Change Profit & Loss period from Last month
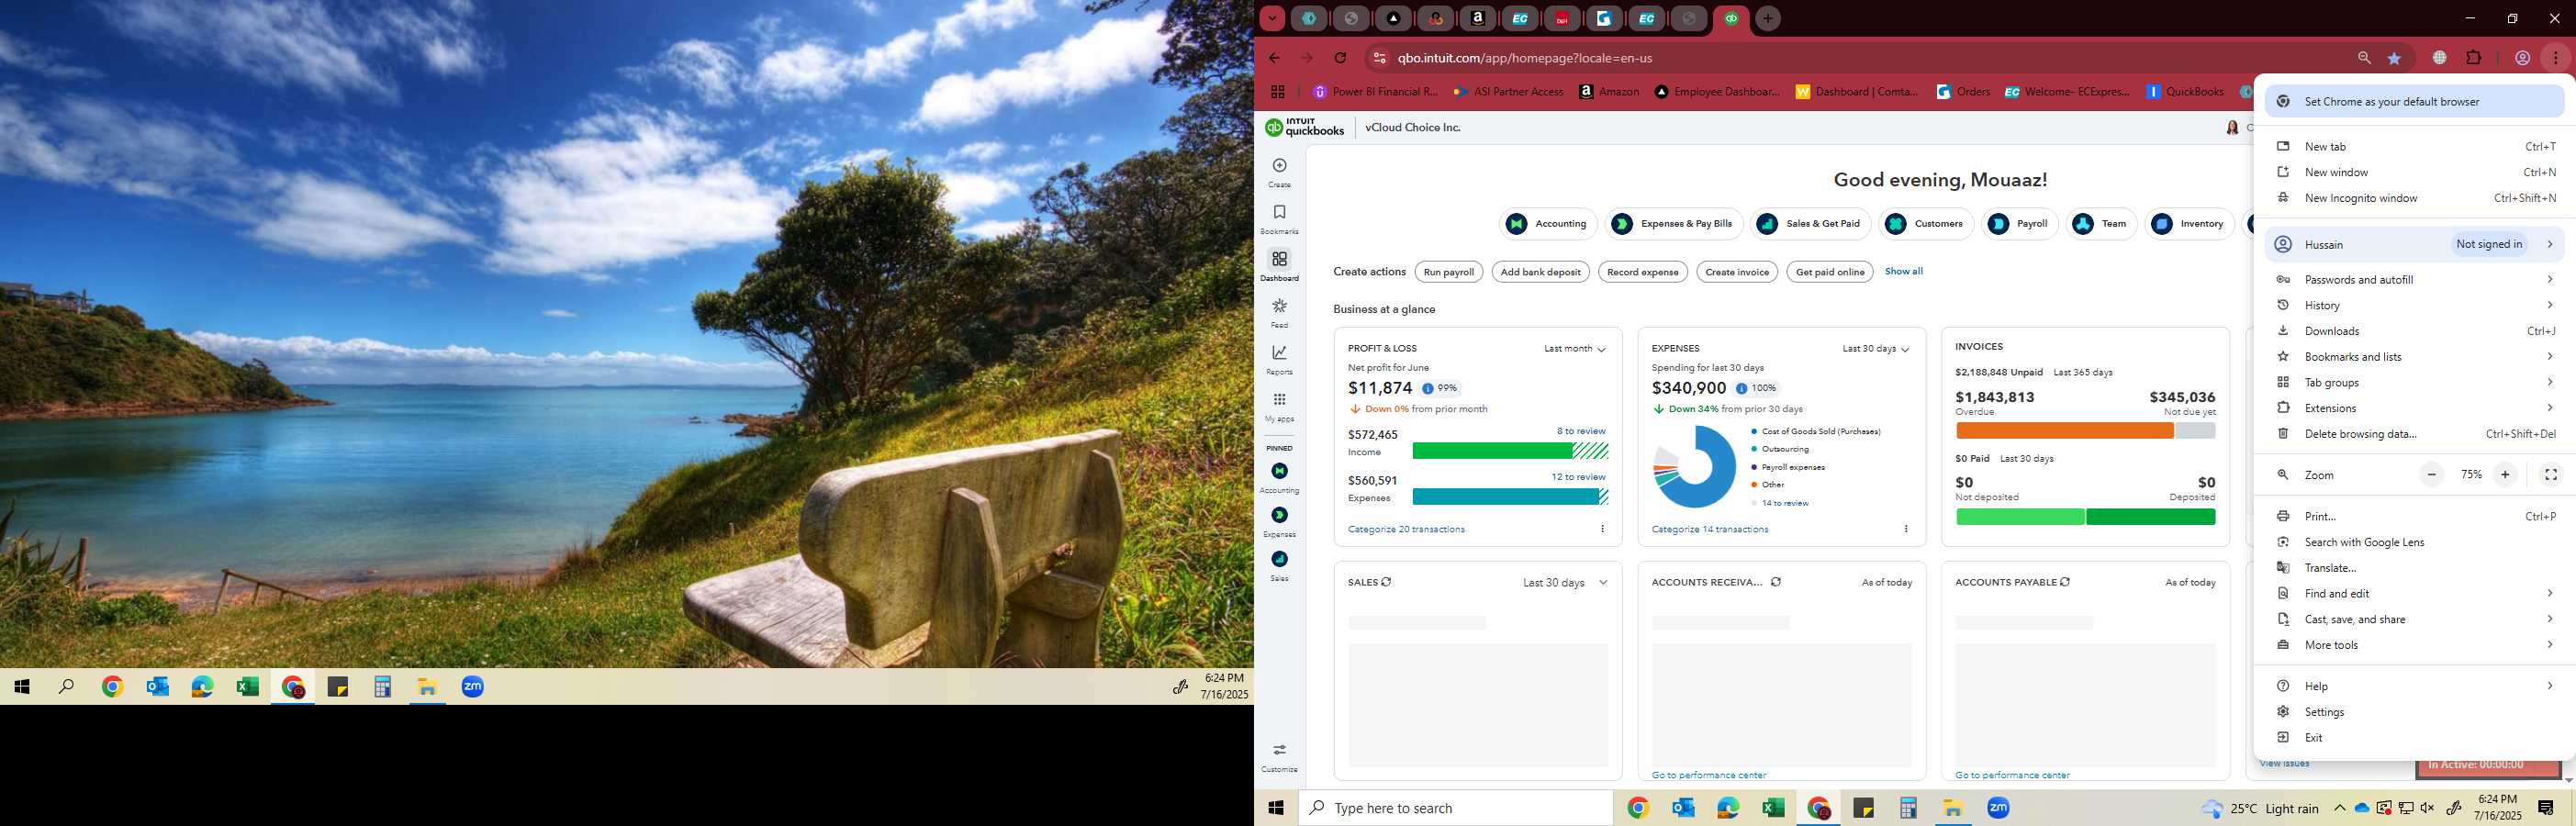This screenshot has width=2576, height=826. tap(1574, 349)
